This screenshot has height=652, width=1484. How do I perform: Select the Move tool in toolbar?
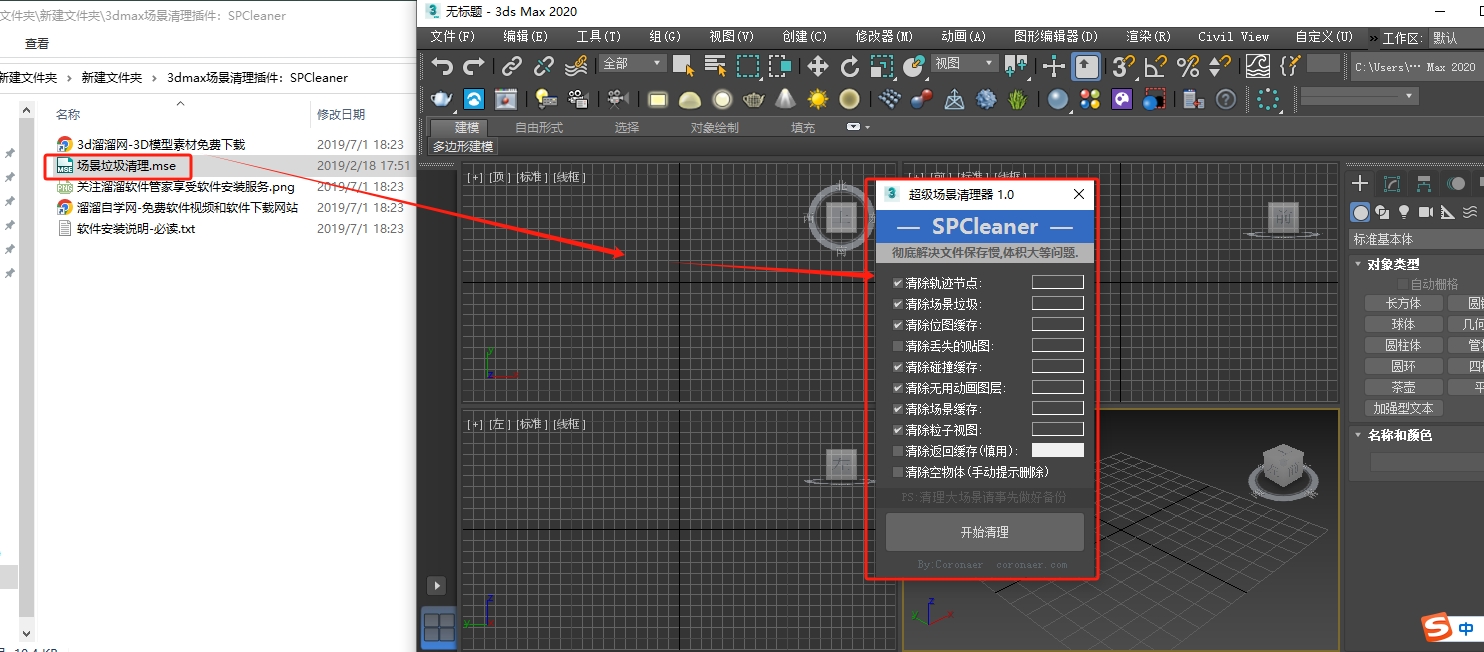tap(817, 67)
